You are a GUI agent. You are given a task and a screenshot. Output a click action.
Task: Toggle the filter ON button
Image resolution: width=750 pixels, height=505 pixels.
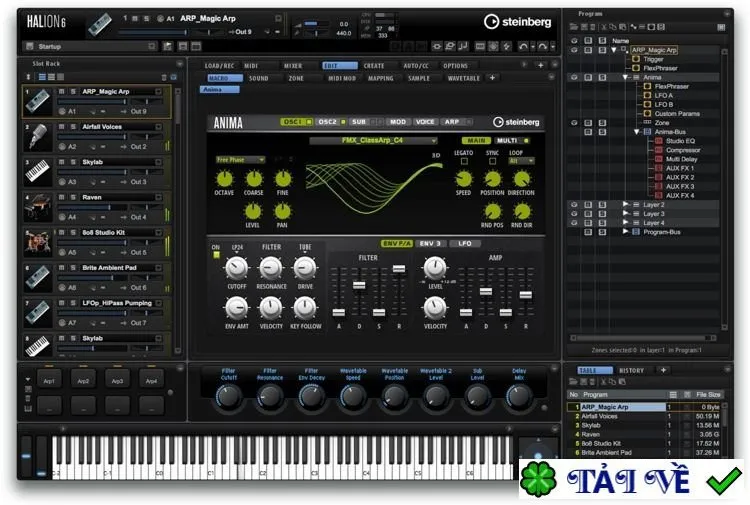[x=216, y=255]
